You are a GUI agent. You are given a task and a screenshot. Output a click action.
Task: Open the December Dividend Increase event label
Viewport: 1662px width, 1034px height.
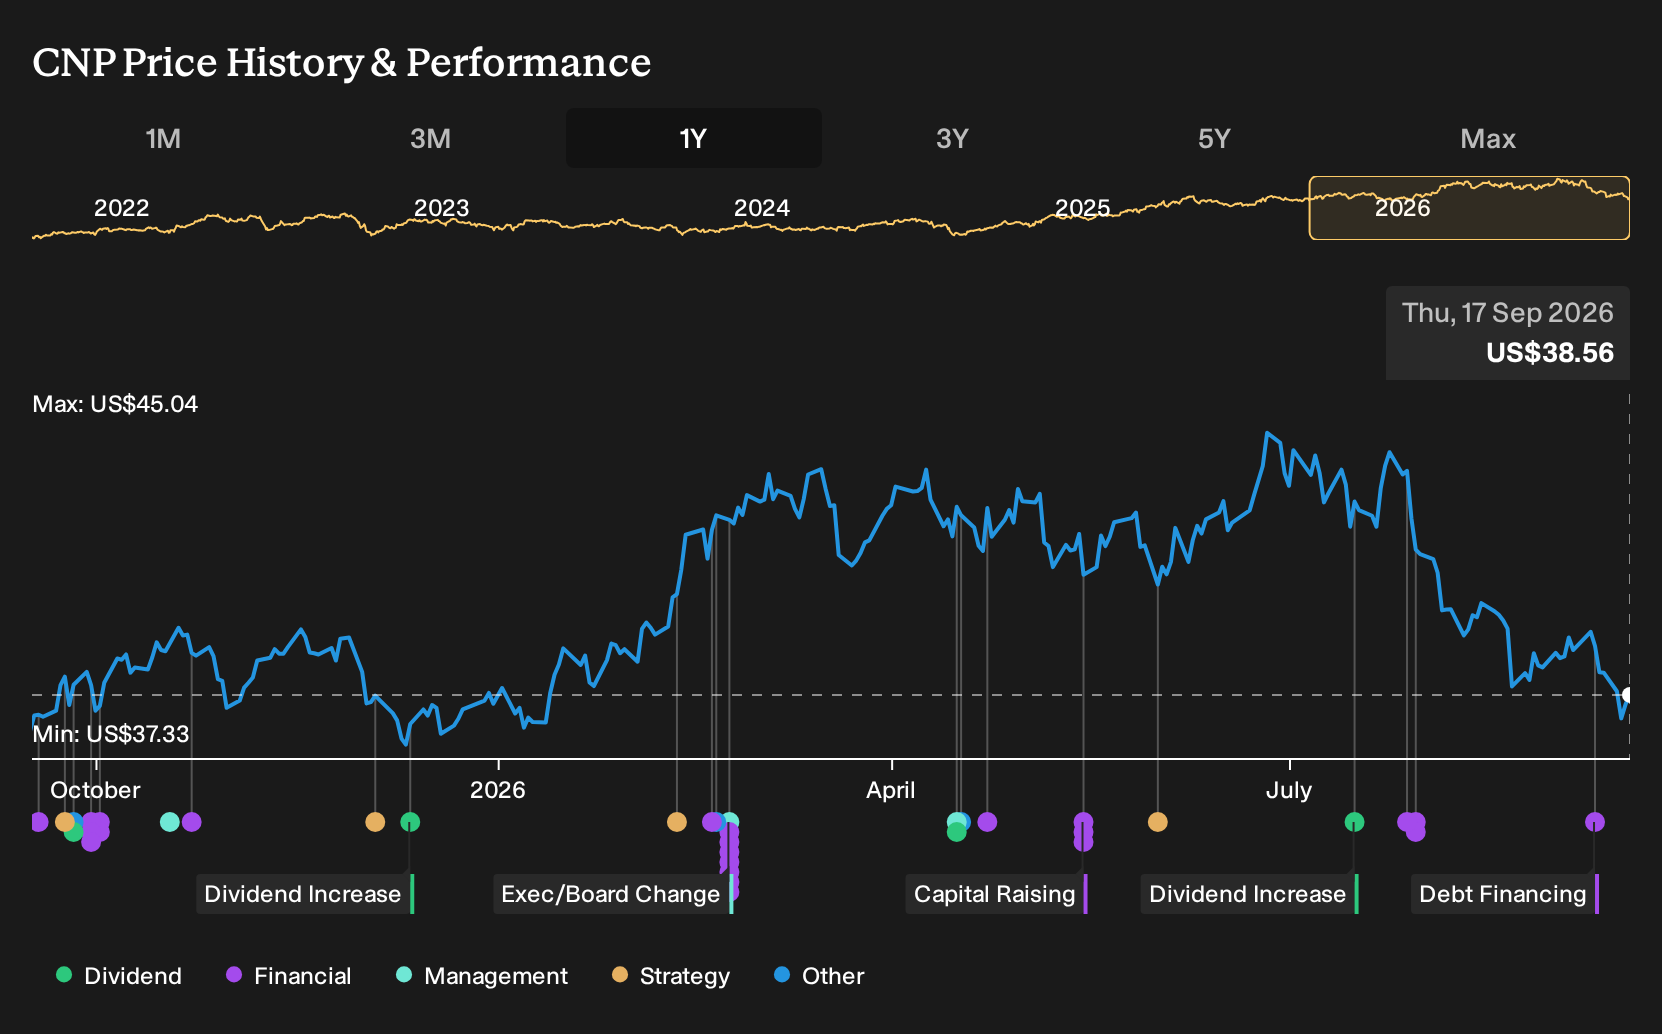tap(305, 894)
